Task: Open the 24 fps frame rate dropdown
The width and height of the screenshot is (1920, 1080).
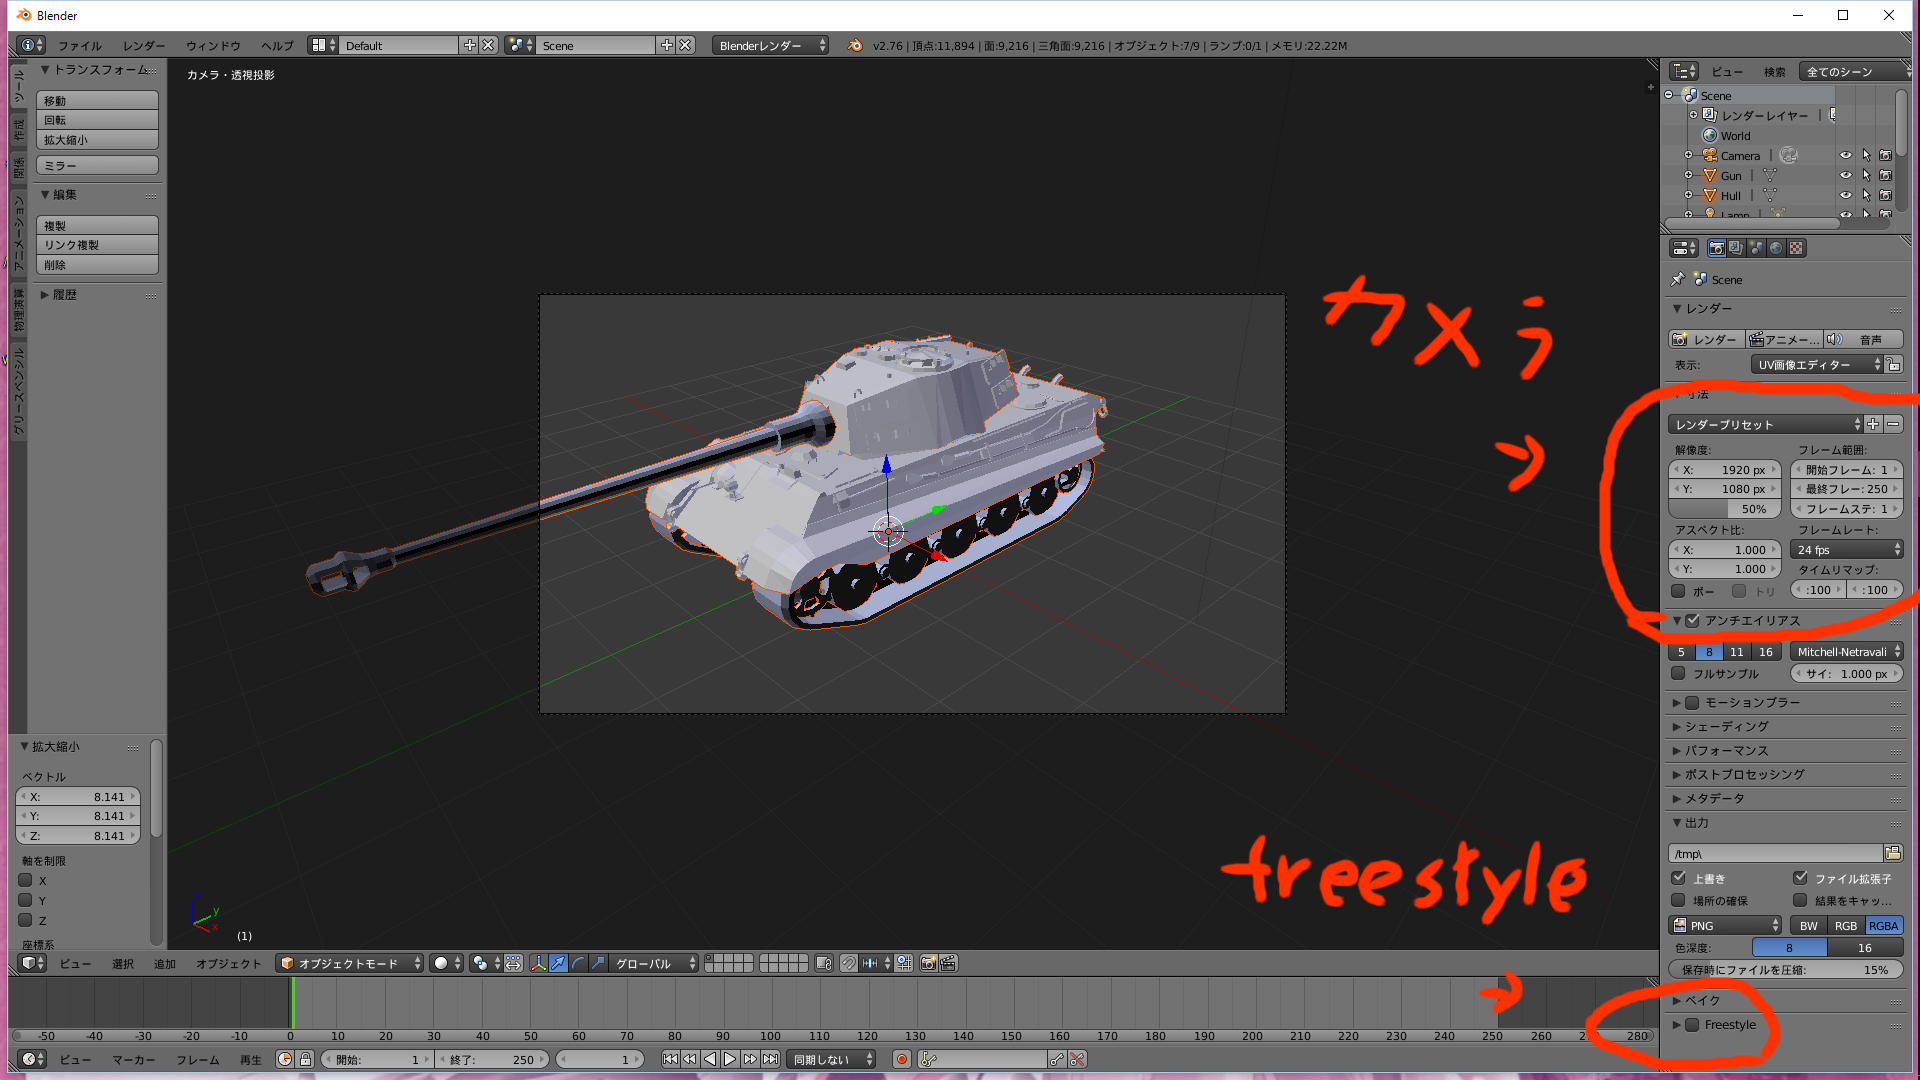Action: [x=1847, y=549]
